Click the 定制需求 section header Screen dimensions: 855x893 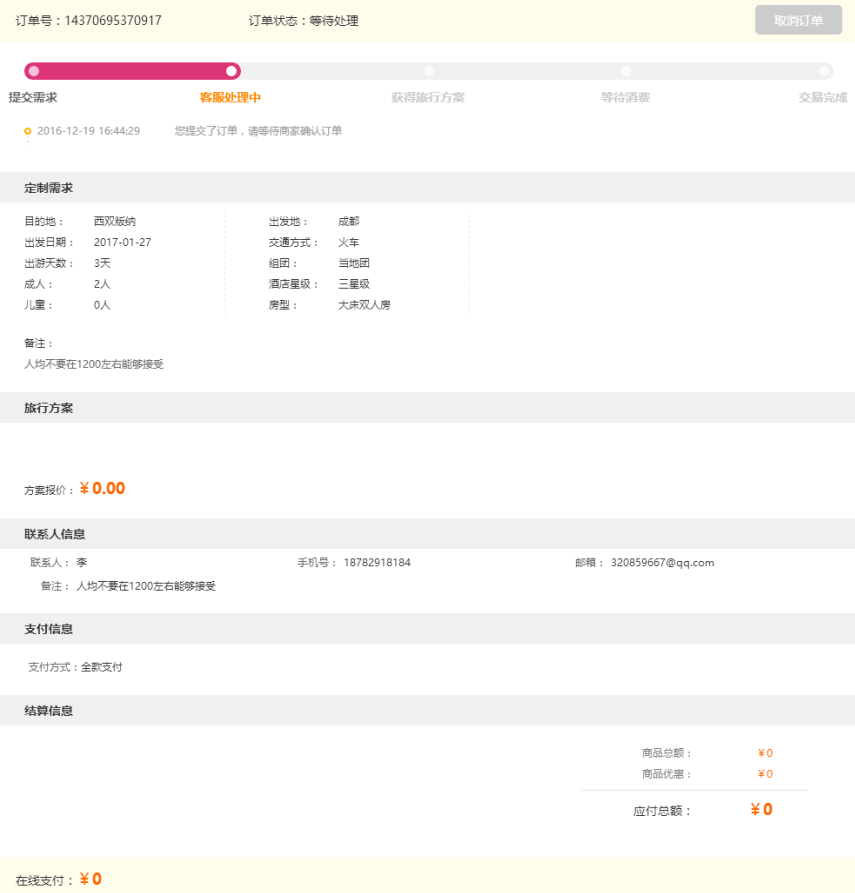pyautogui.click(x=49, y=188)
